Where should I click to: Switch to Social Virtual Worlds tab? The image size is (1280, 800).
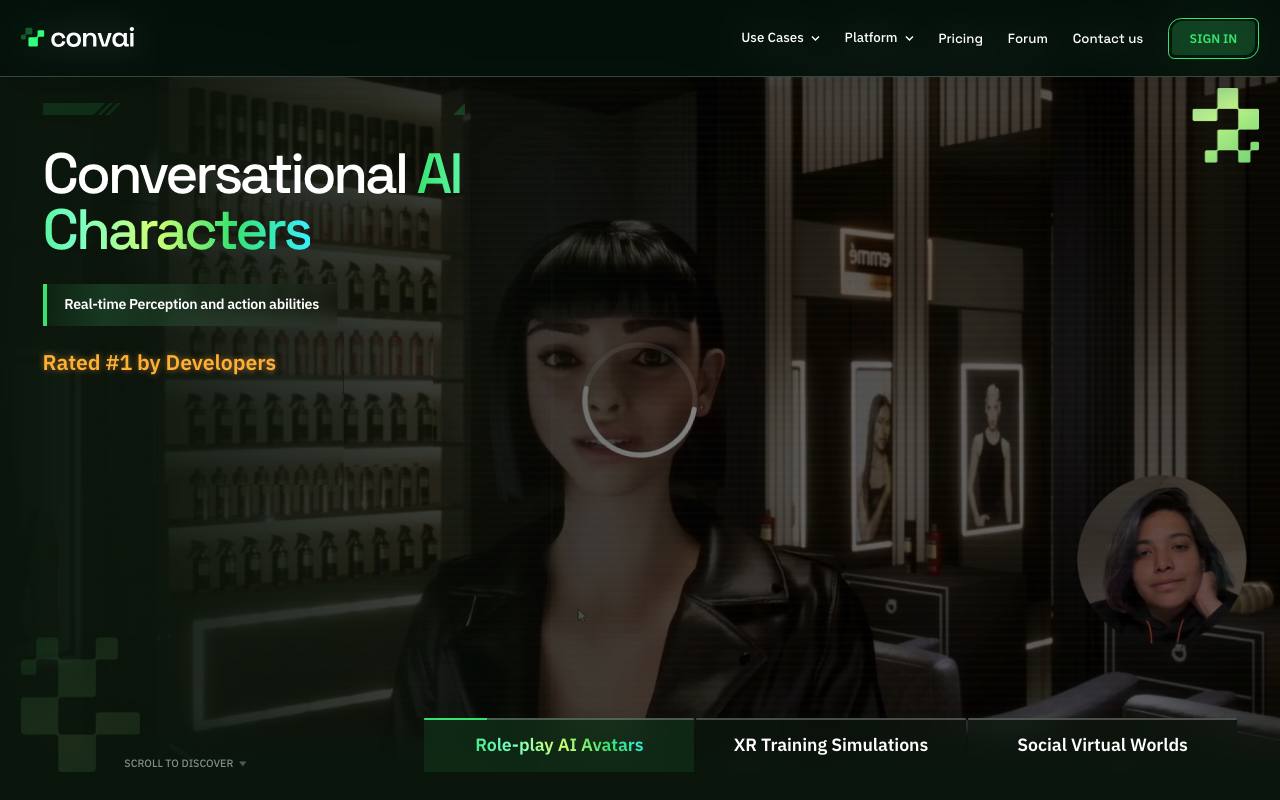pyautogui.click(x=1102, y=745)
